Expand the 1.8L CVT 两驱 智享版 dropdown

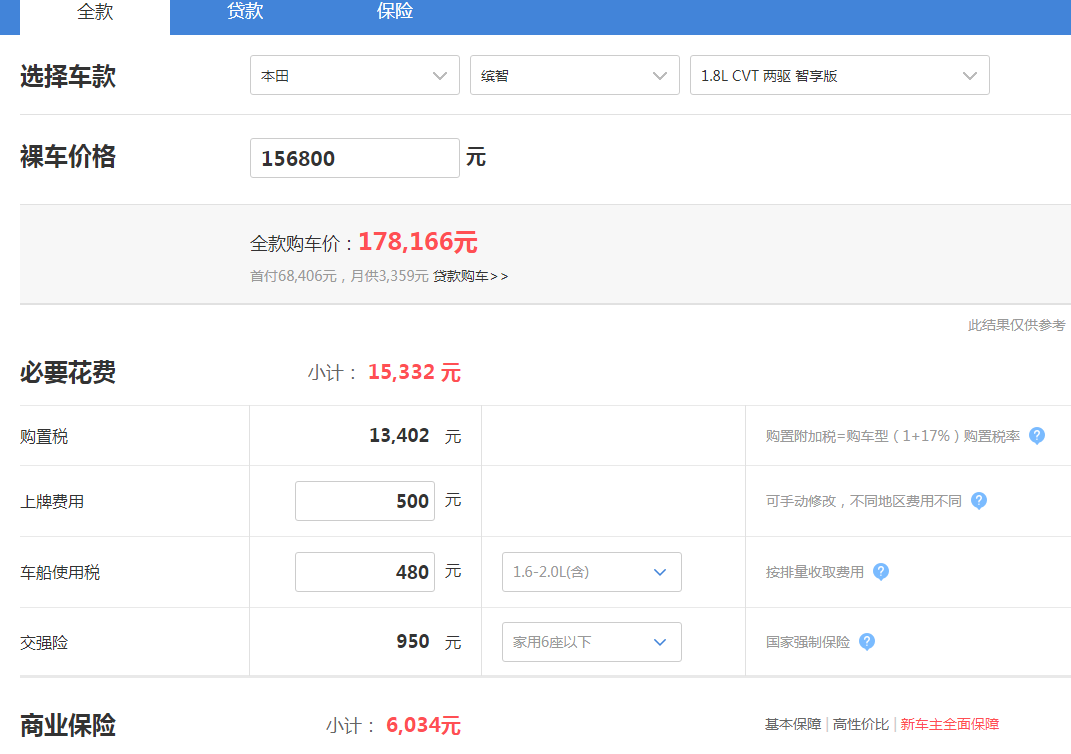coord(839,75)
